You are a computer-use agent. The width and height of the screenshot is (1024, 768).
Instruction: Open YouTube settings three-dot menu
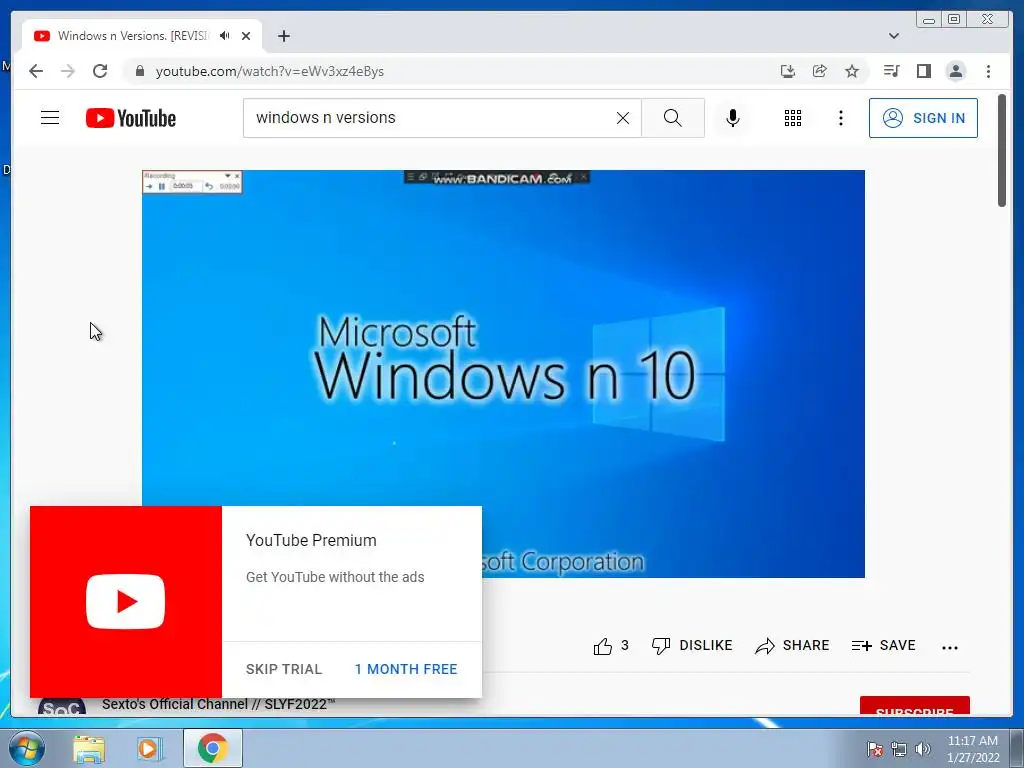[840, 118]
